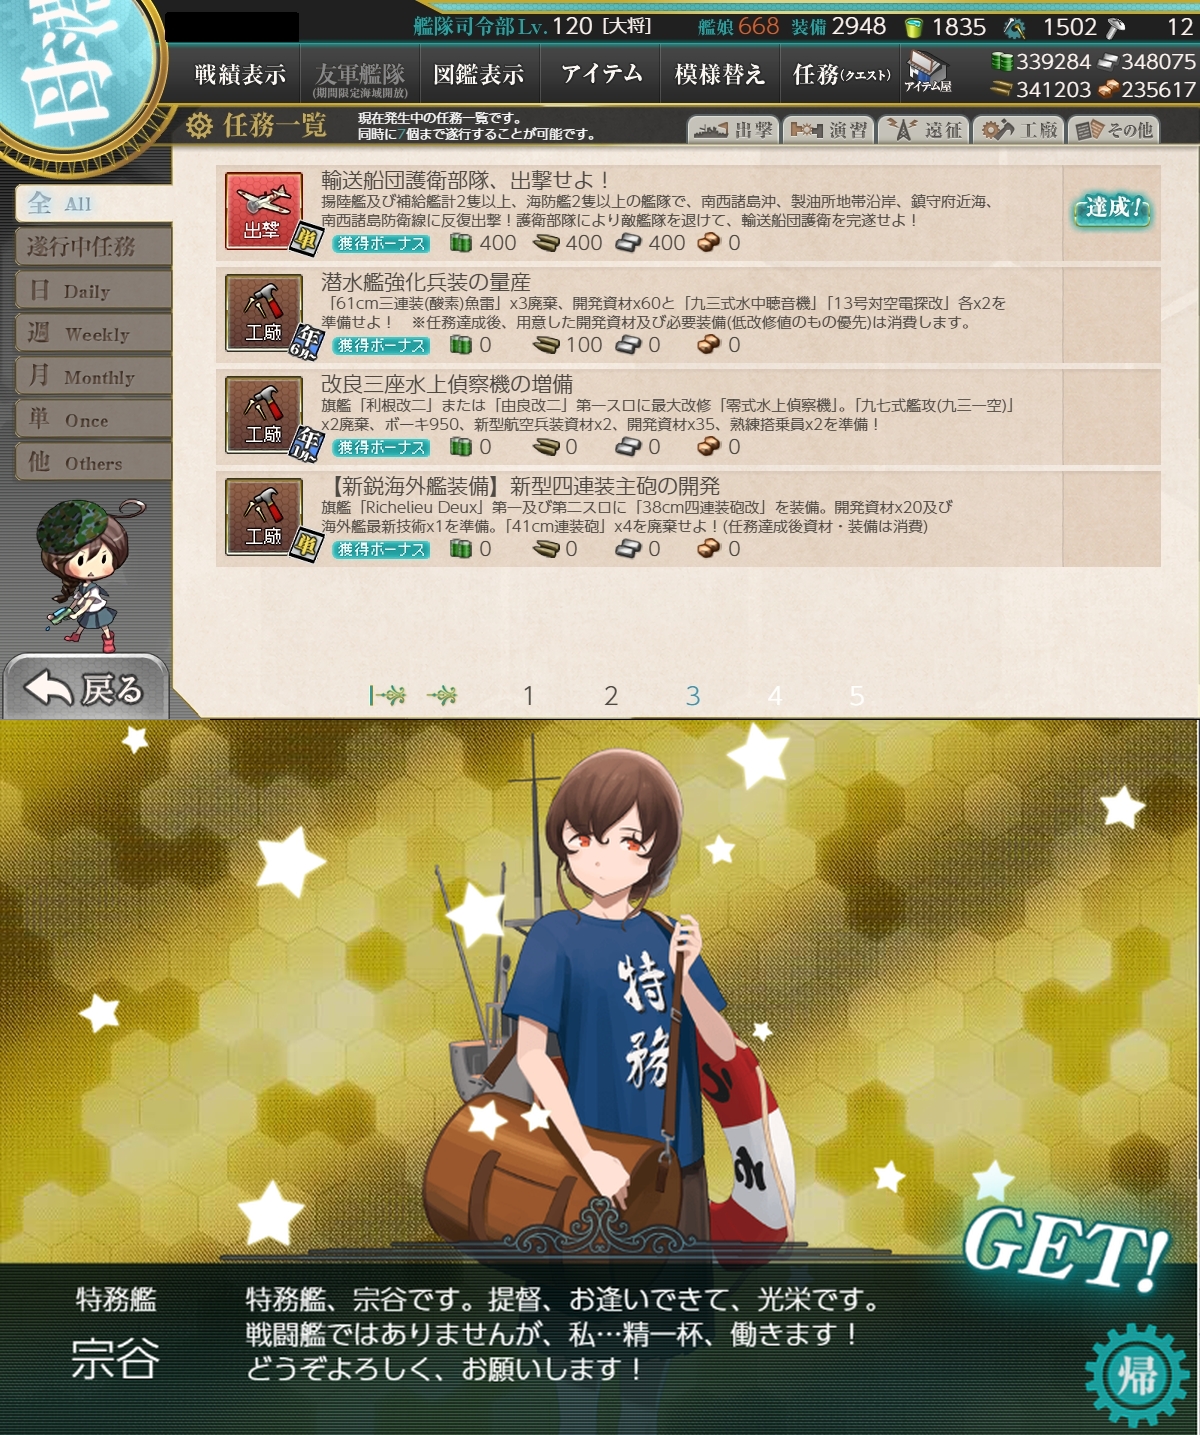Select the 潜水艦強化兵装の量産 factory quest icon
The image size is (1200, 1435).
pos(264,313)
